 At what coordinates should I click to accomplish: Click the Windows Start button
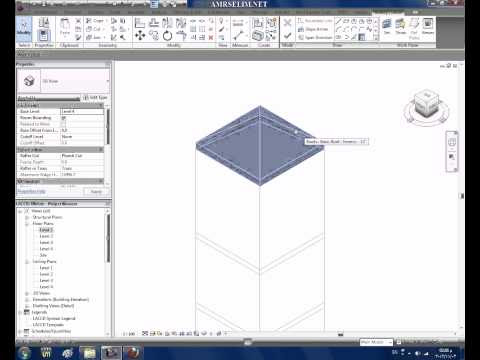pyautogui.click(x=24, y=353)
